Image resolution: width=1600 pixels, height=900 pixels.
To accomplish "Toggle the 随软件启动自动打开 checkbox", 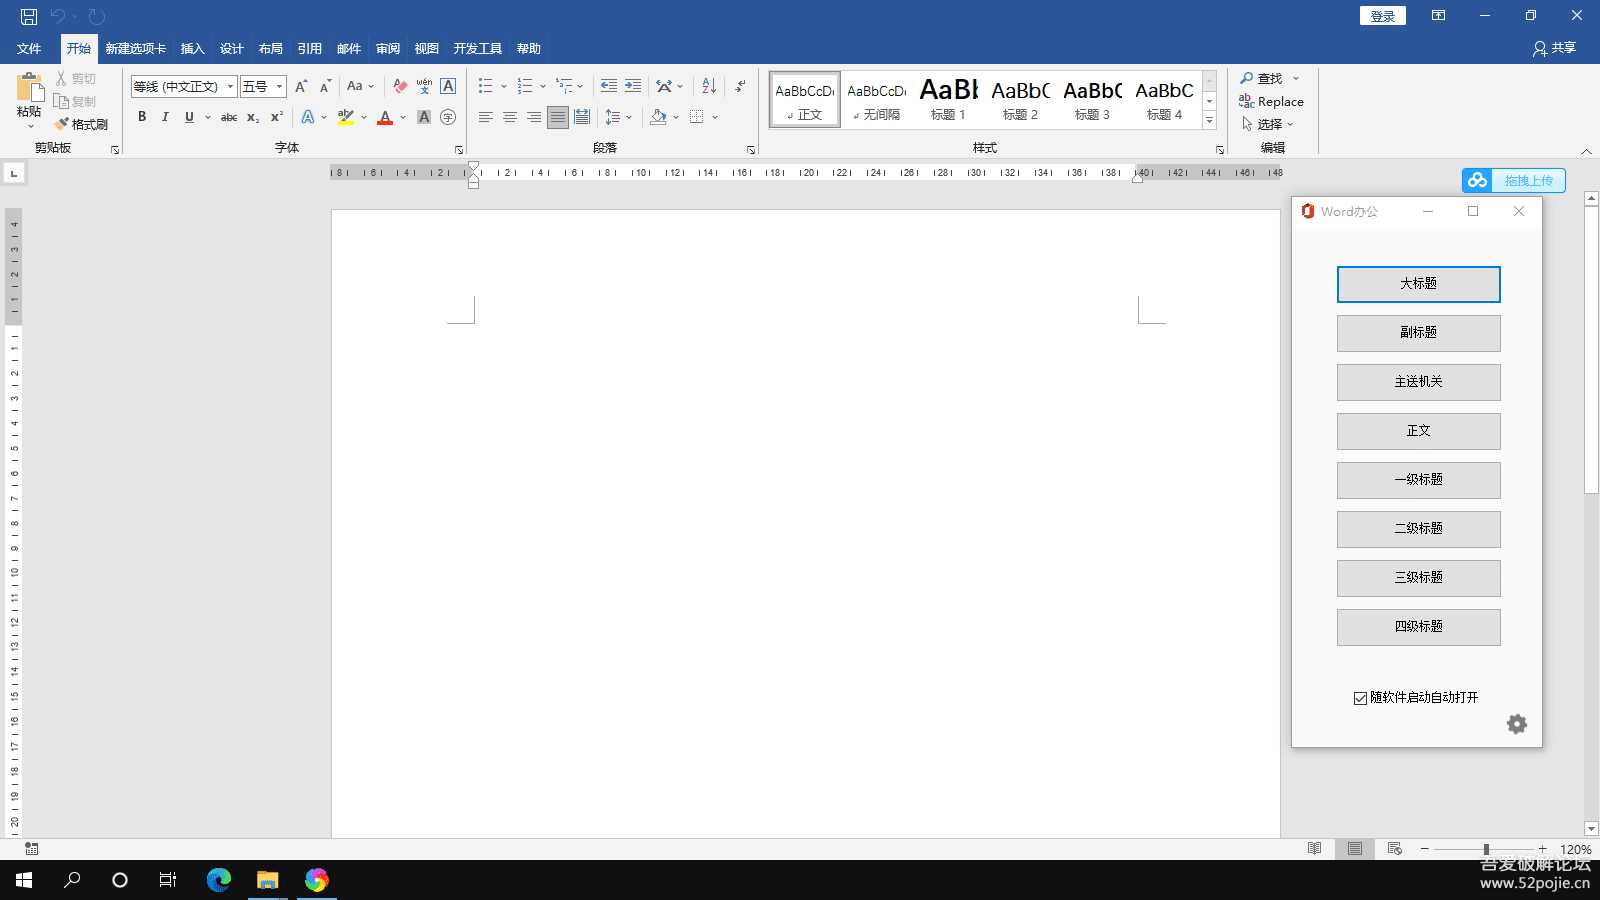I will pos(1360,698).
